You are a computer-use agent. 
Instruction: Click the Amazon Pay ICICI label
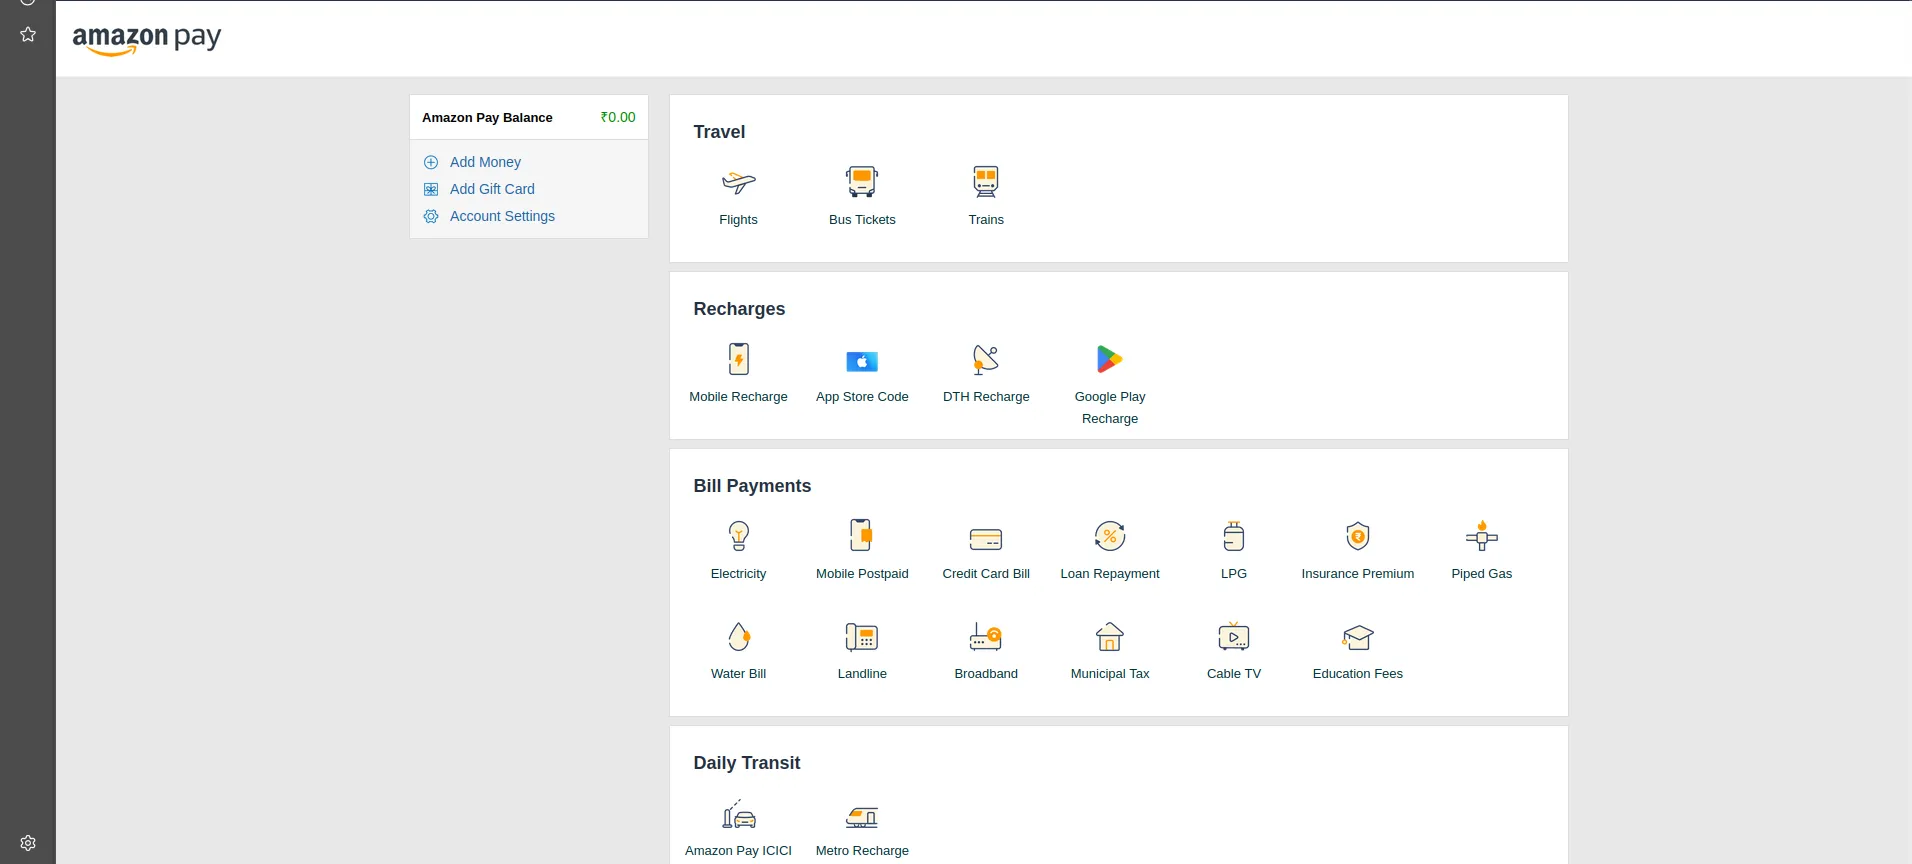[738, 851]
